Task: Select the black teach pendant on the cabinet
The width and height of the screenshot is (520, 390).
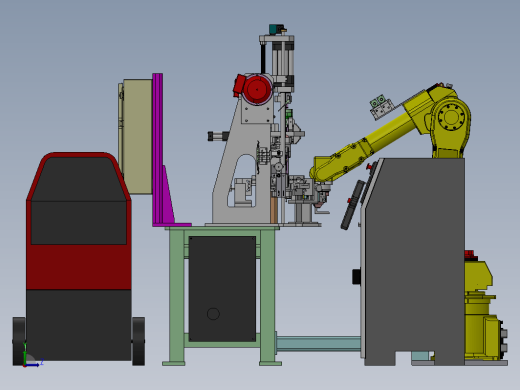Action: (353, 205)
